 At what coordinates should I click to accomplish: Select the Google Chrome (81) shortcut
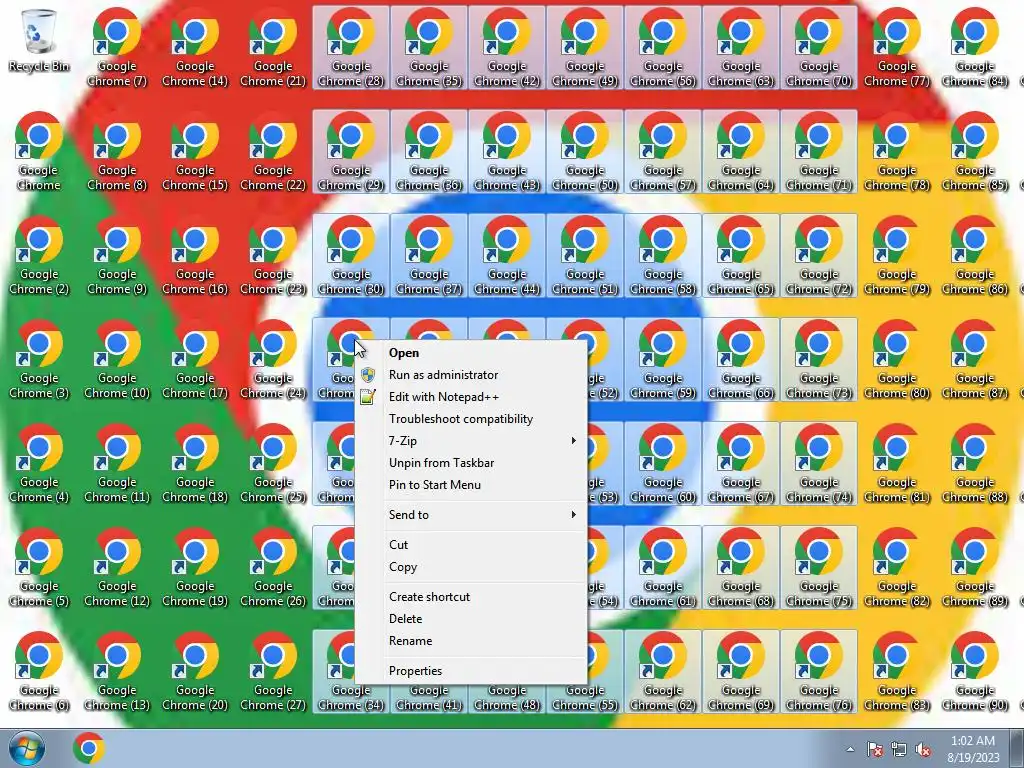coord(897,463)
